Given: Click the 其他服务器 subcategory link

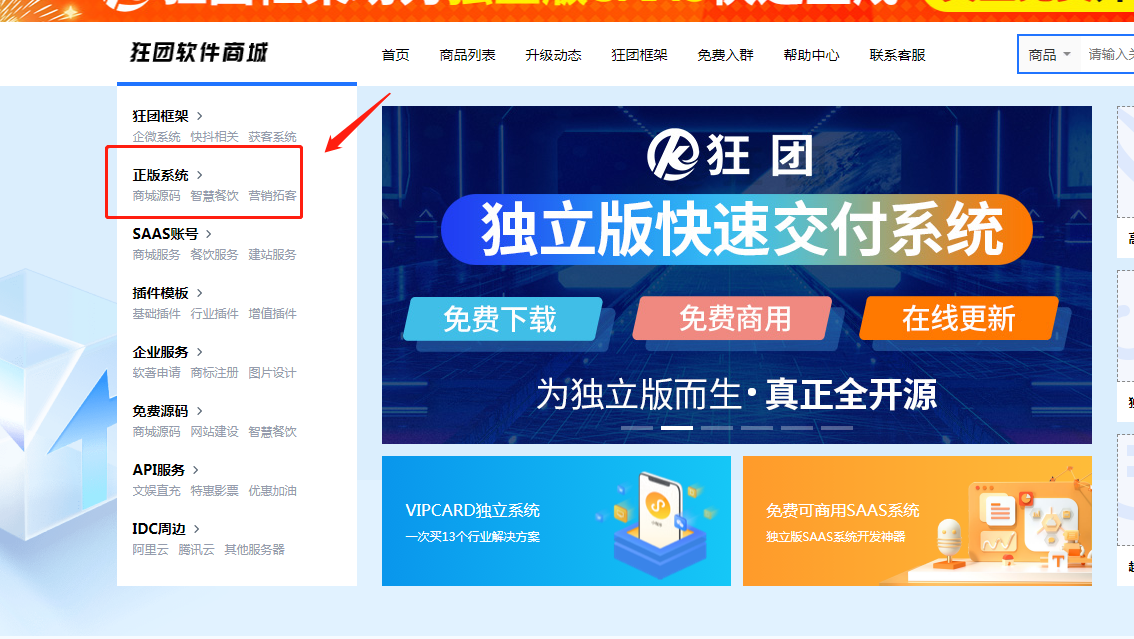Looking at the screenshot, I should [254, 550].
